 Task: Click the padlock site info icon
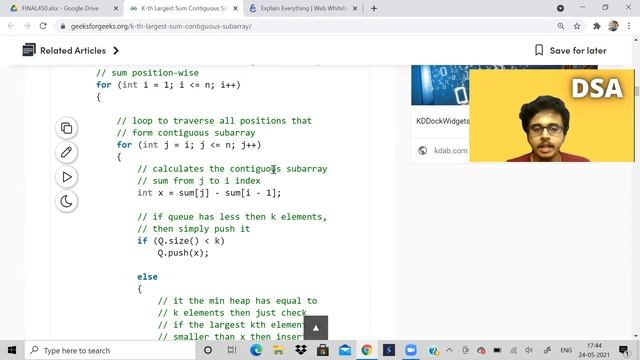62,26
